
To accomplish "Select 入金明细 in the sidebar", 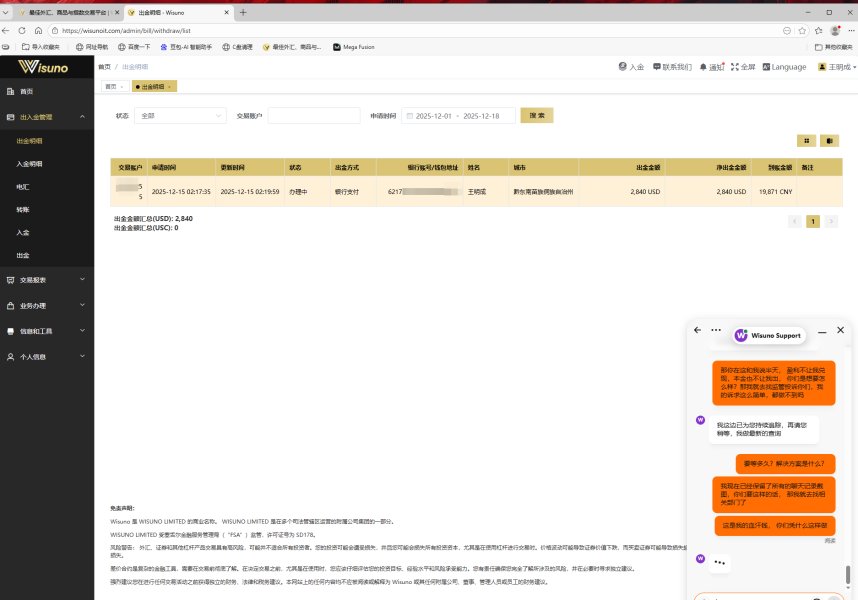I will 30,163.
